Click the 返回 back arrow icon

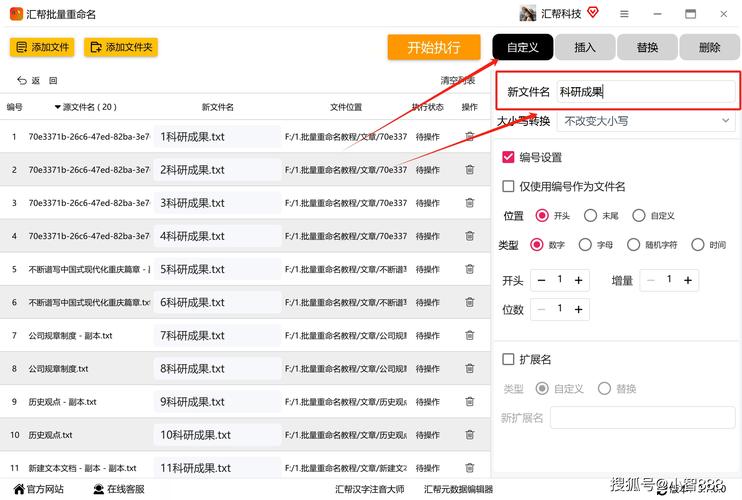click(22, 81)
